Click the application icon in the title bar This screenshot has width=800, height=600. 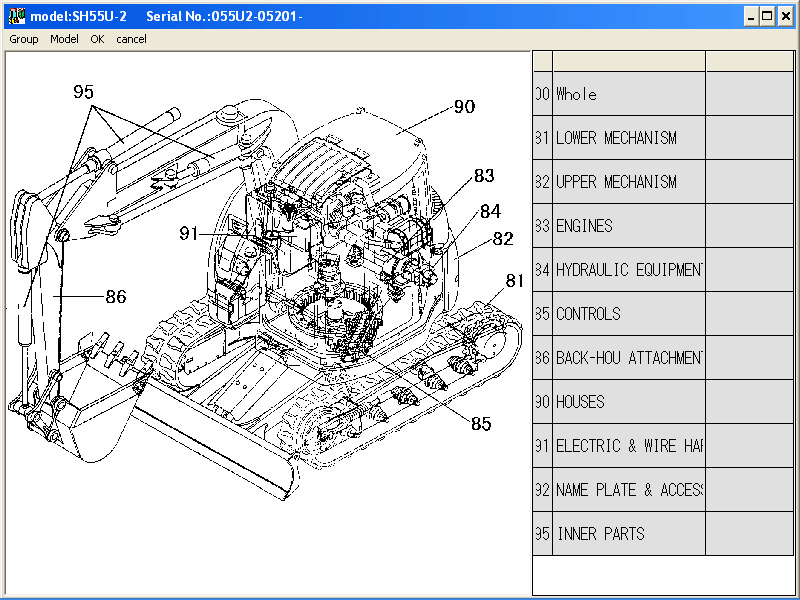pos(15,15)
